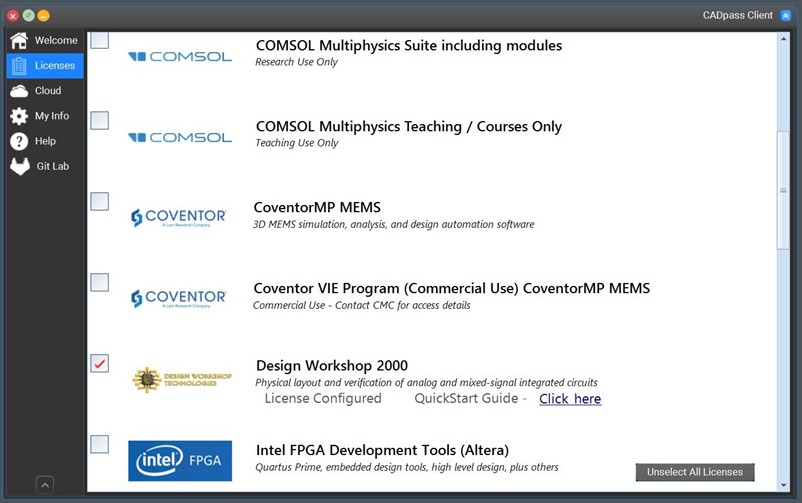802x503 pixels.
Task: Click the Intel FPGA logo
Action: (x=180, y=461)
